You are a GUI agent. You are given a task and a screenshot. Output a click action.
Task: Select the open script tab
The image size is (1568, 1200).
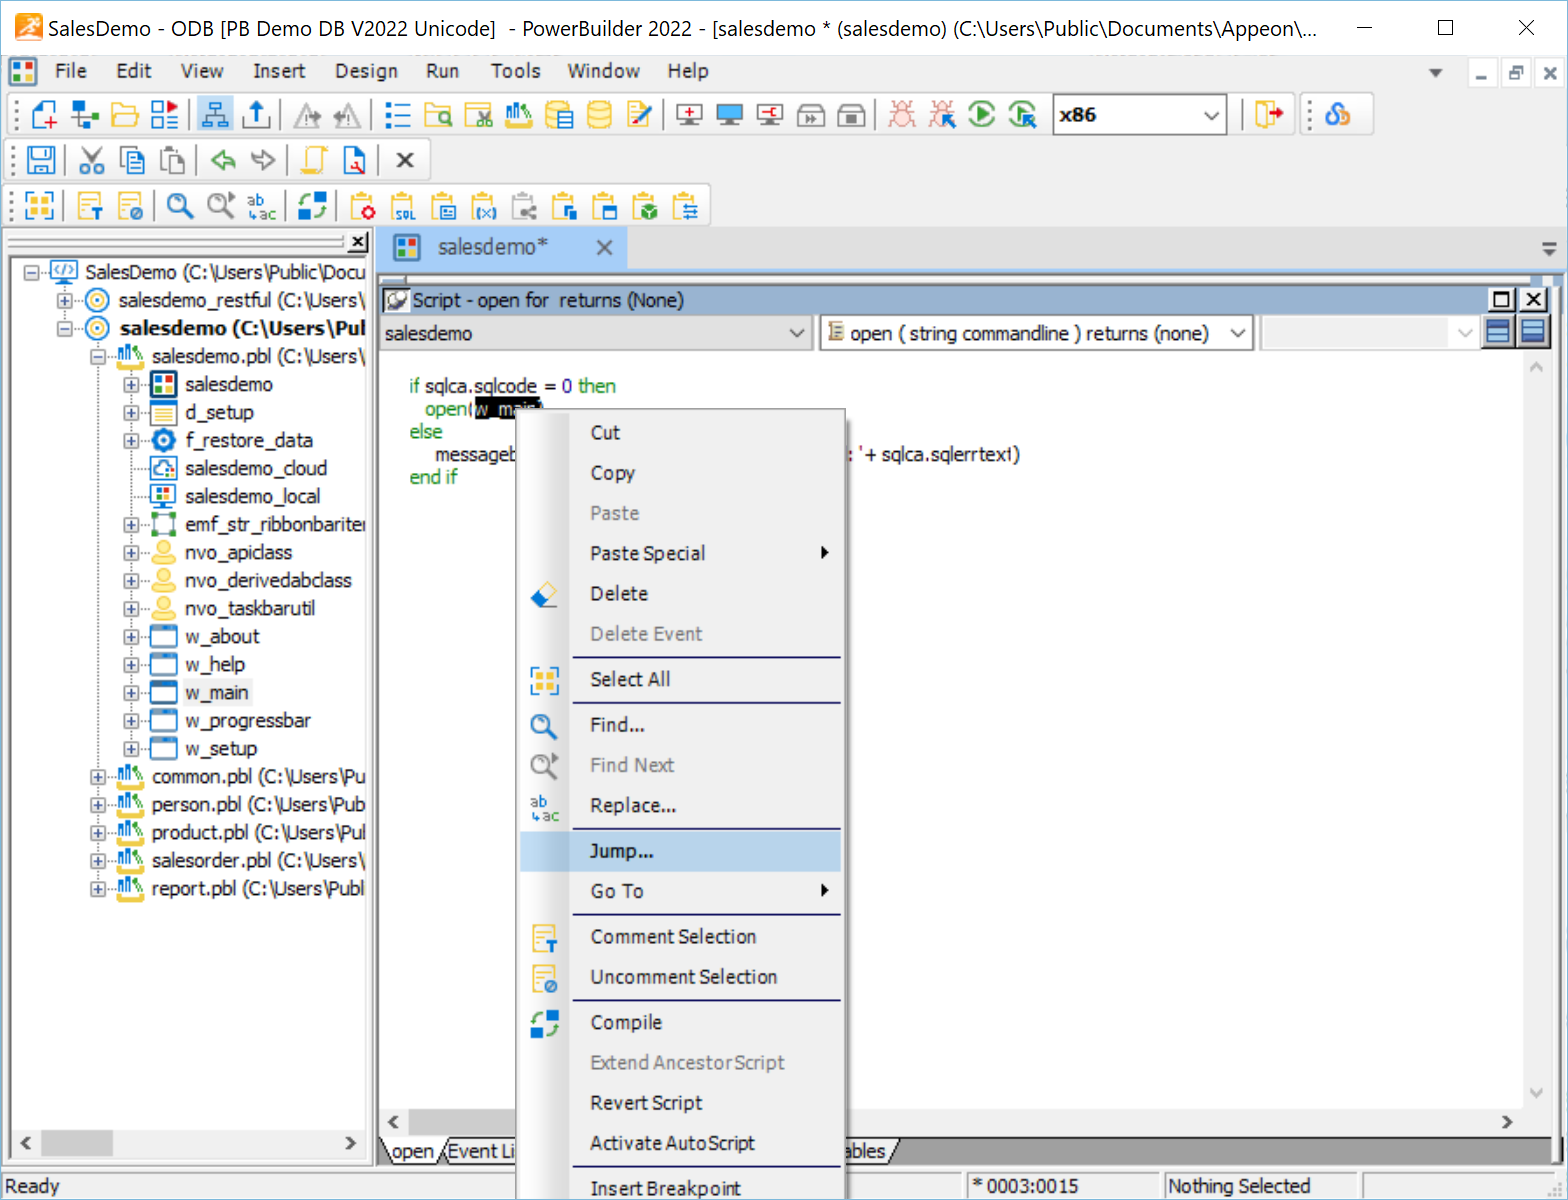(x=411, y=1151)
